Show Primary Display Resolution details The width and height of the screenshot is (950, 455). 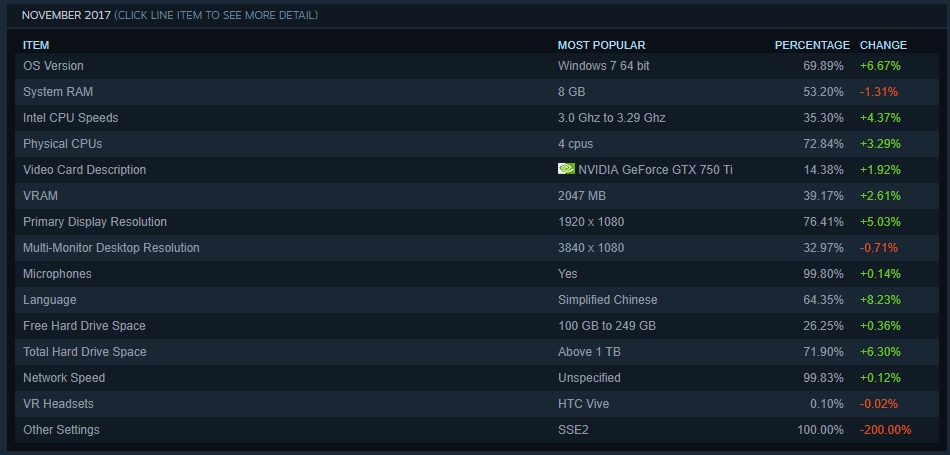95,222
